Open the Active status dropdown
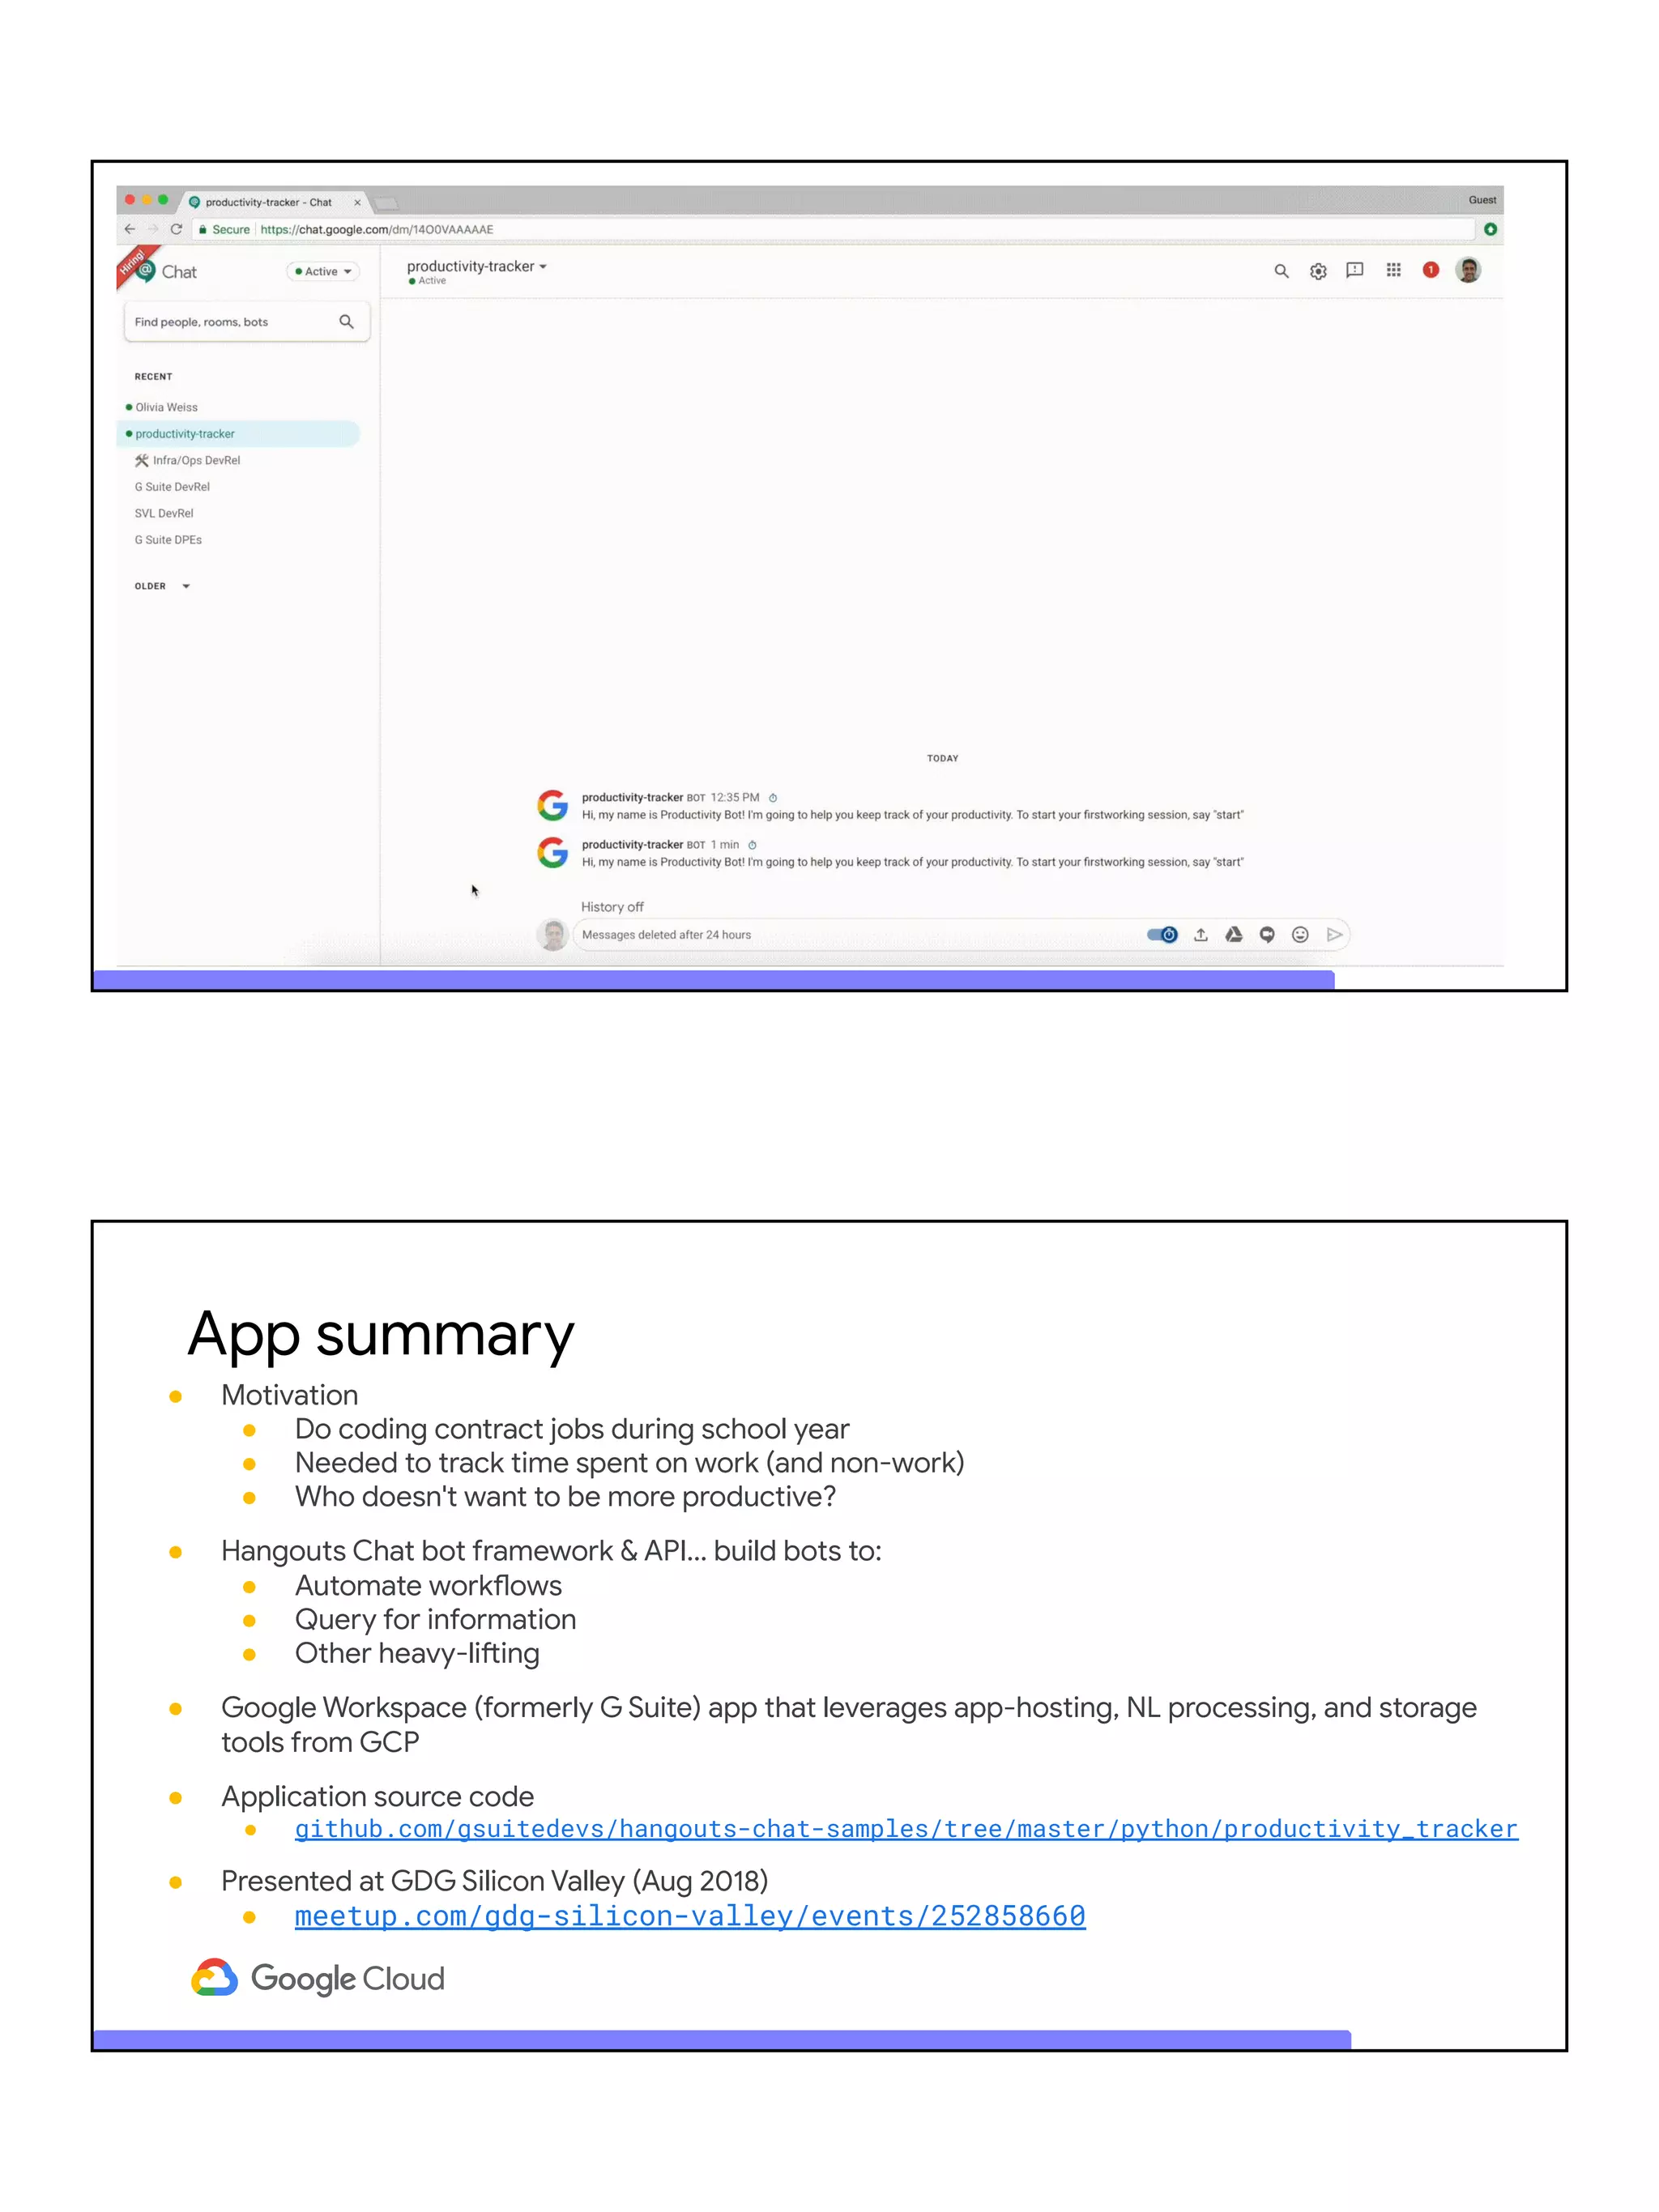Screen dimensions: 1659x2212 pyautogui.click(x=323, y=271)
